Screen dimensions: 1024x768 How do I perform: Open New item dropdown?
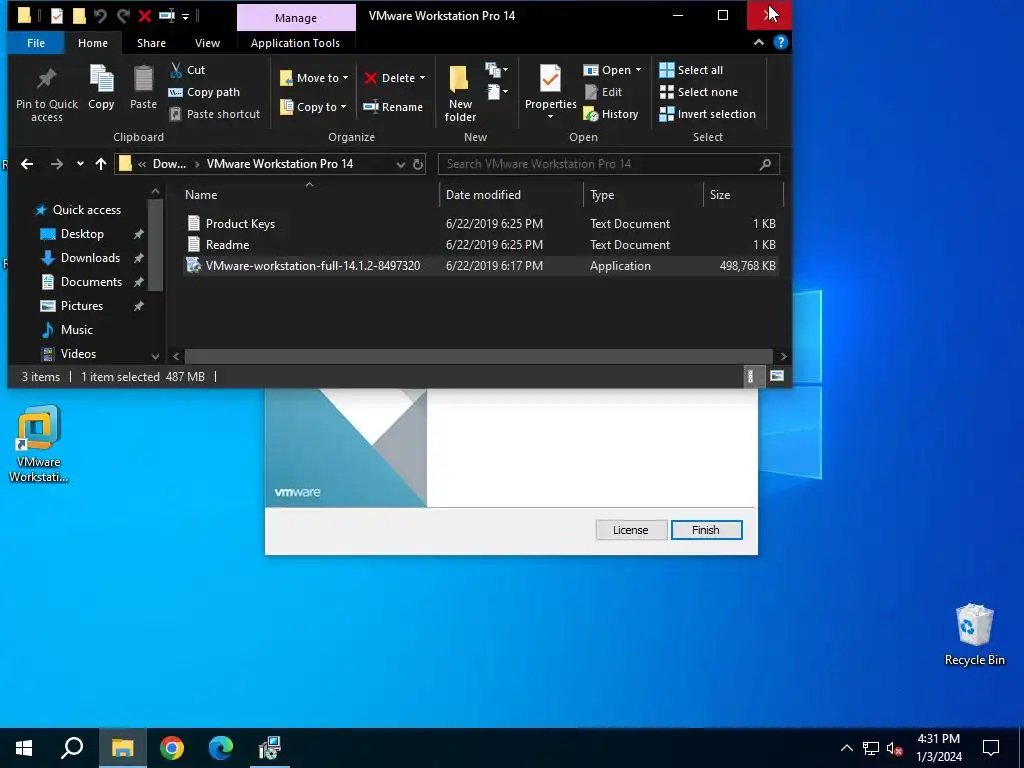click(496, 69)
